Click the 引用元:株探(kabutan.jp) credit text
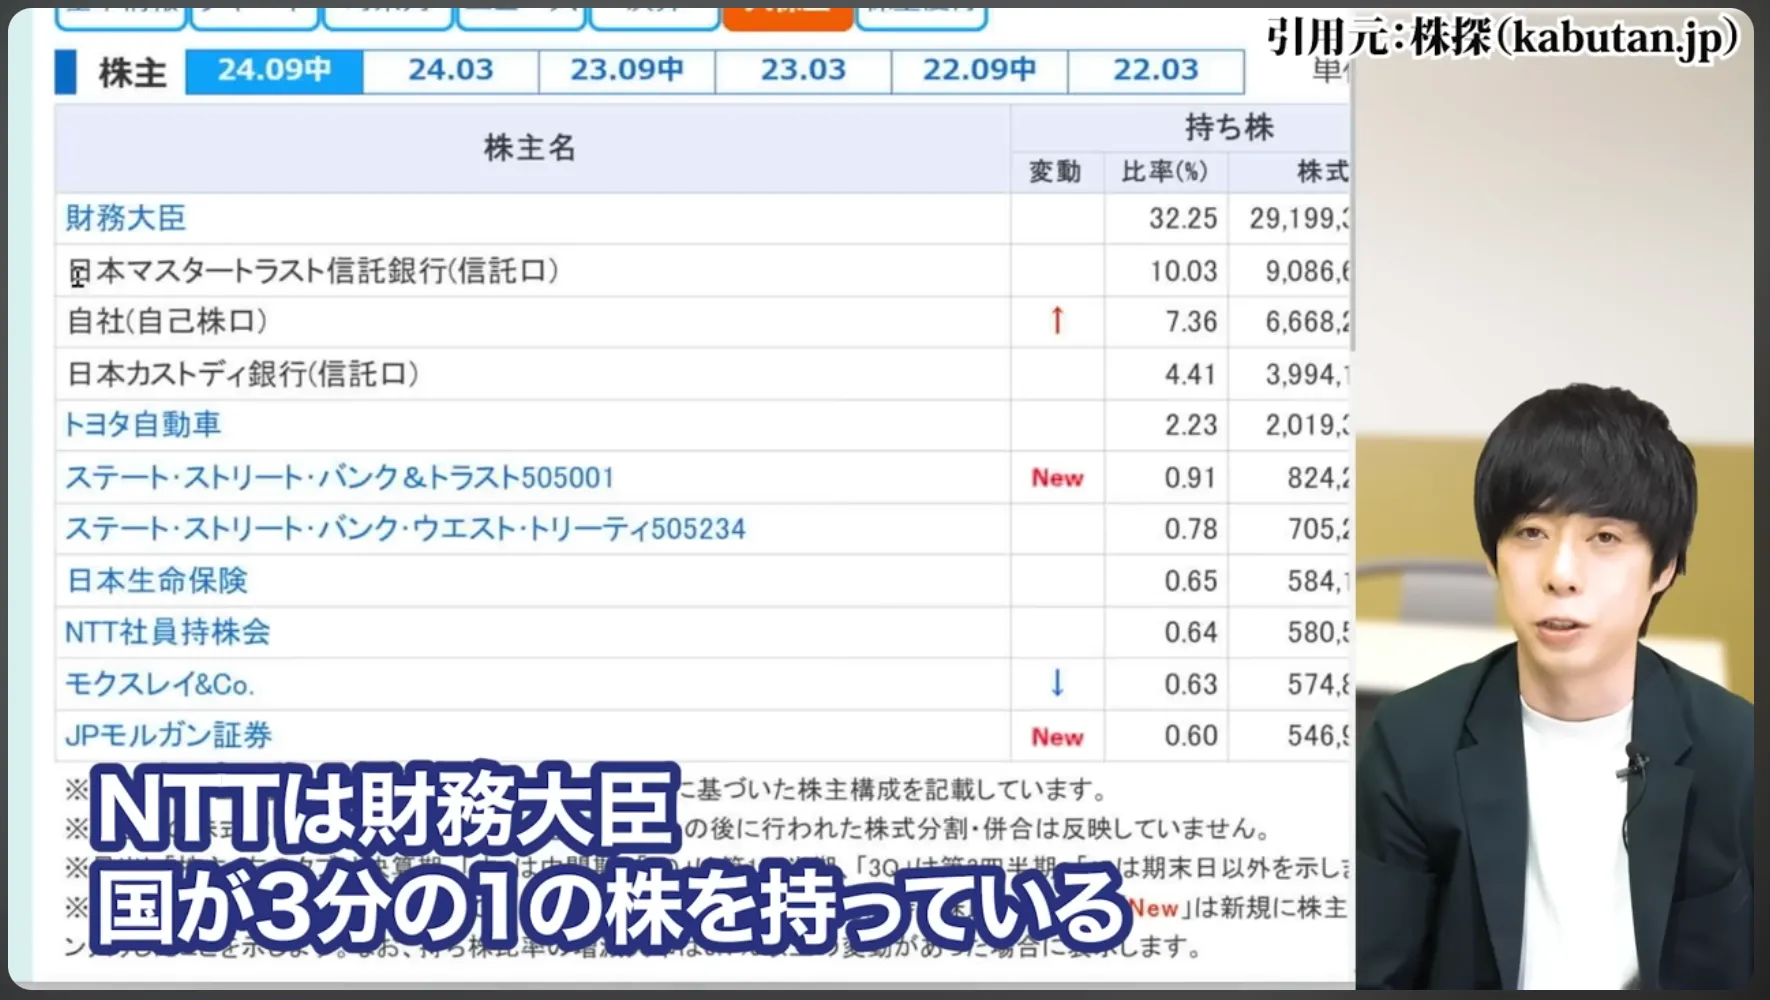The width and height of the screenshot is (1770, 1000). pyautogui.click(x=1503, y=39)
